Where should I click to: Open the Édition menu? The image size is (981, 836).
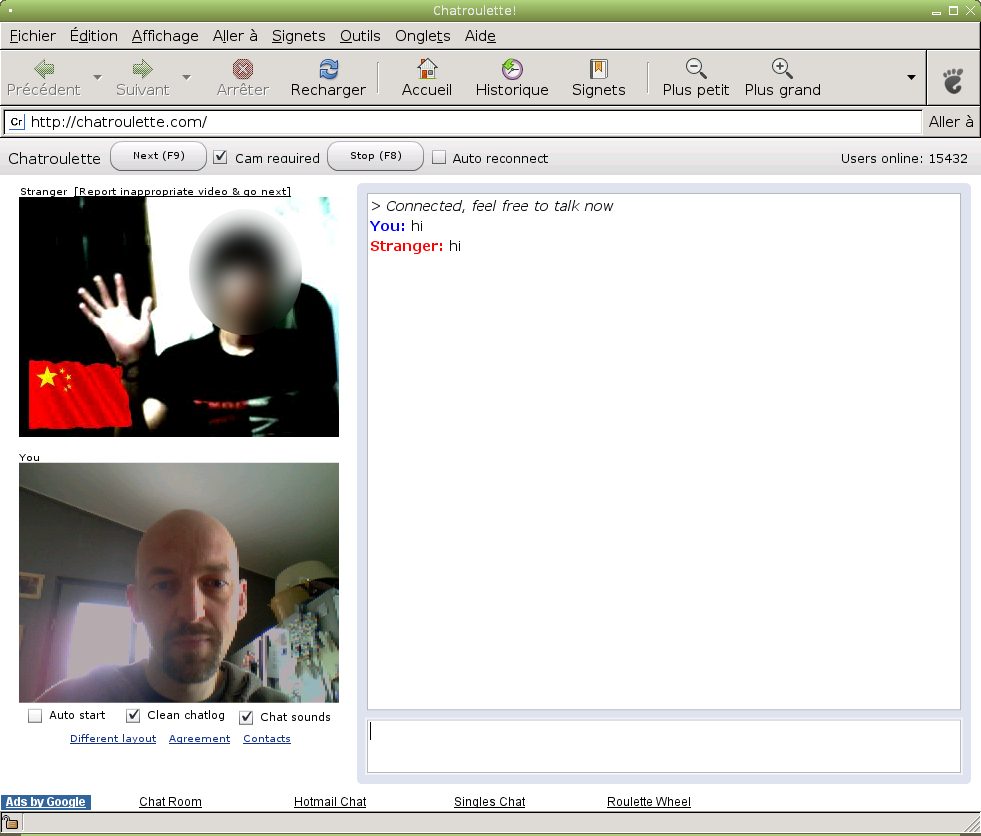(x=94, y=36)
